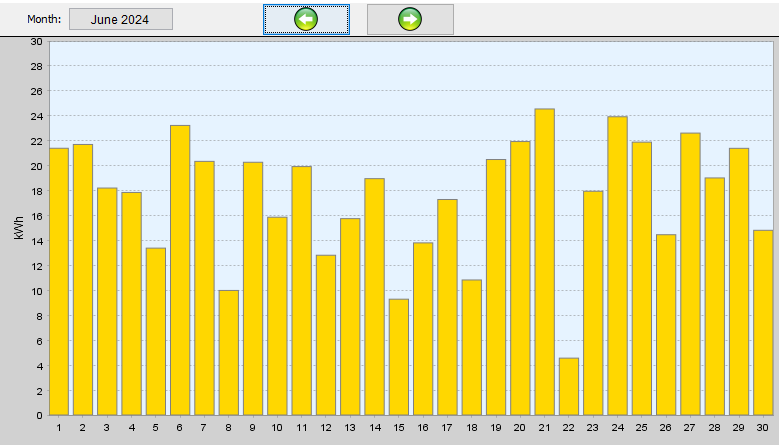779x445 pixels.
Task: Select the bar for day 12
Action: [326, 335]
